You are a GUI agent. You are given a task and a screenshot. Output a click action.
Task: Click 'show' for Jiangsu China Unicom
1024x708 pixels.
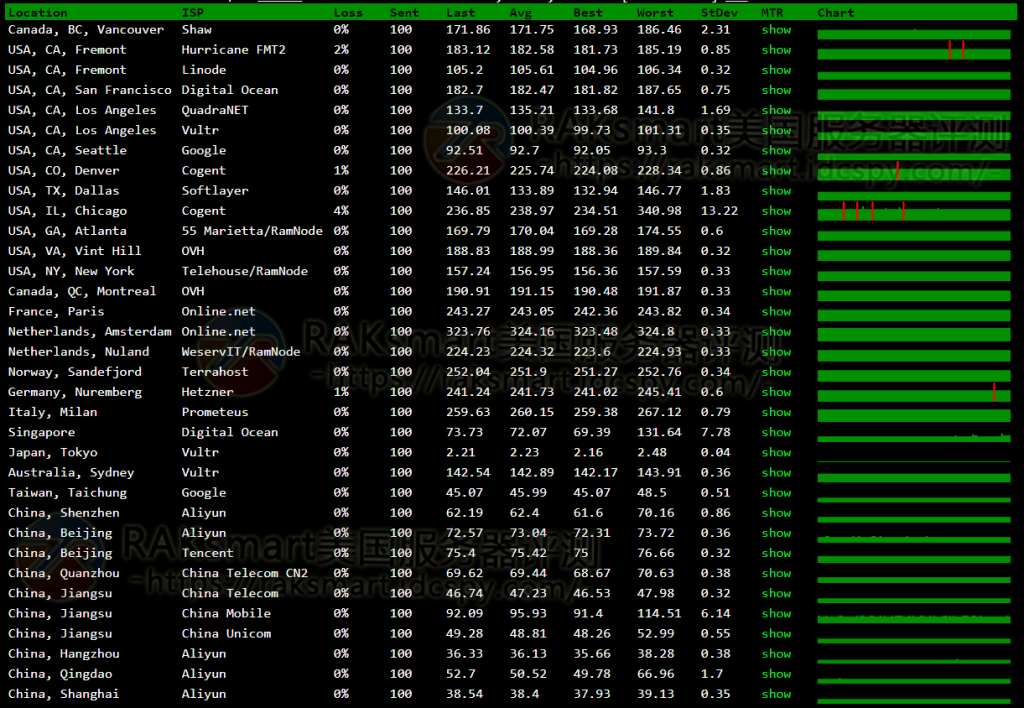click(776, 634)
